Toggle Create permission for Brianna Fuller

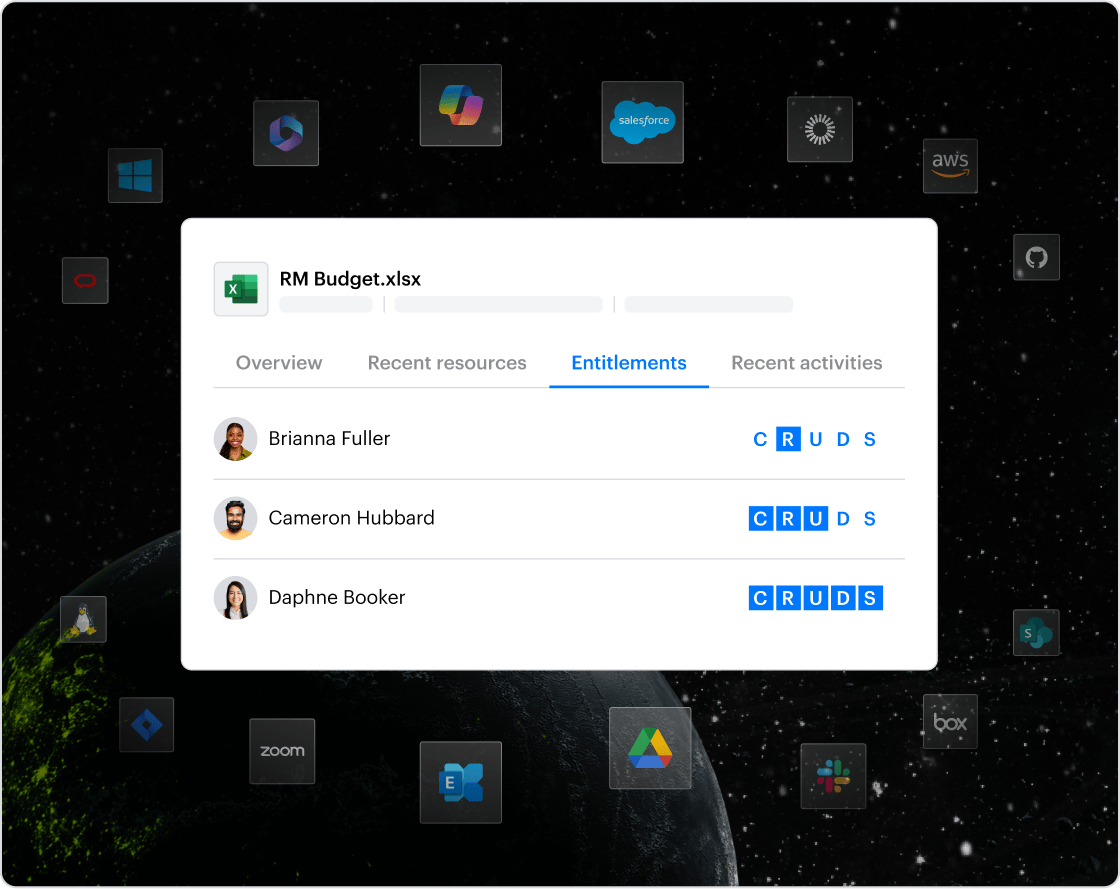pyautogui.click(x=760, y=439)
